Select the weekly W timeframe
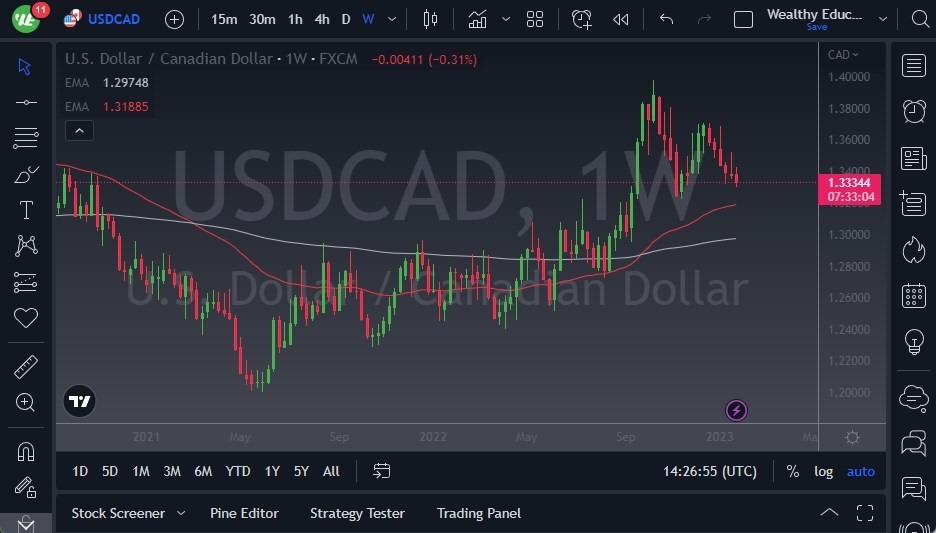Image resolution: width=936 pixels, height=533 pixels. 368,20
